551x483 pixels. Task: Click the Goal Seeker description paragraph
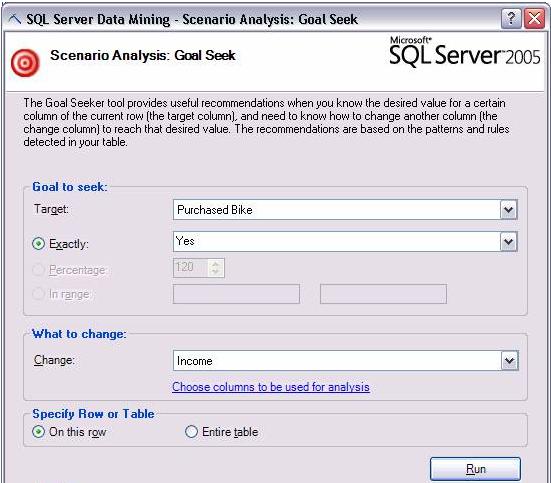266,122
